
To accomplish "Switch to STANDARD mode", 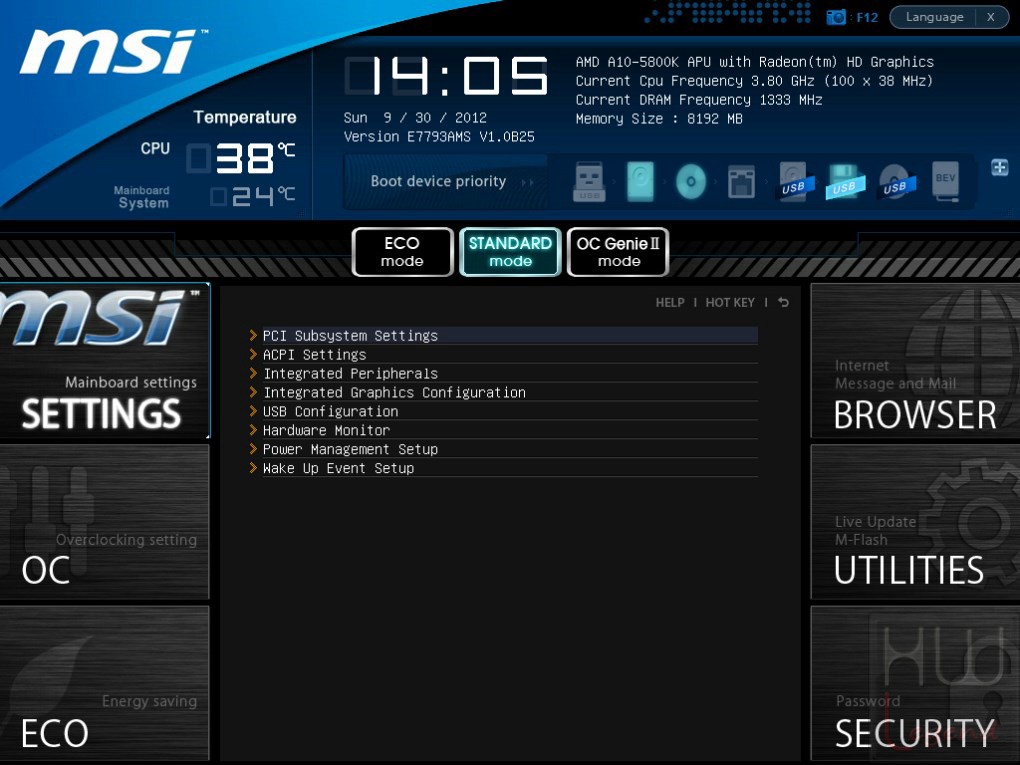I will pos(510,252).
